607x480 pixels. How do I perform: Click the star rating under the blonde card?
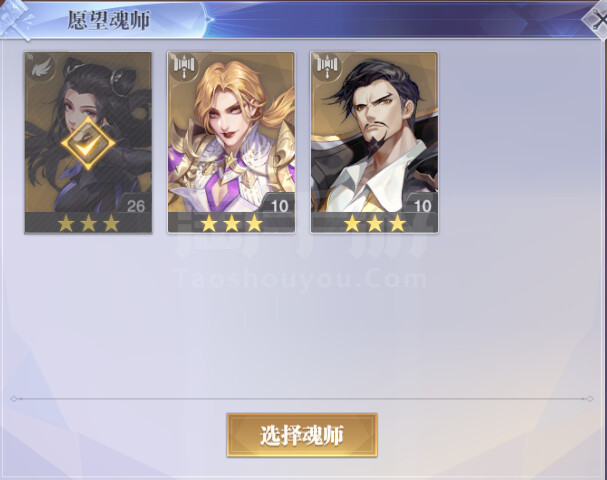[x=231, y=223]
